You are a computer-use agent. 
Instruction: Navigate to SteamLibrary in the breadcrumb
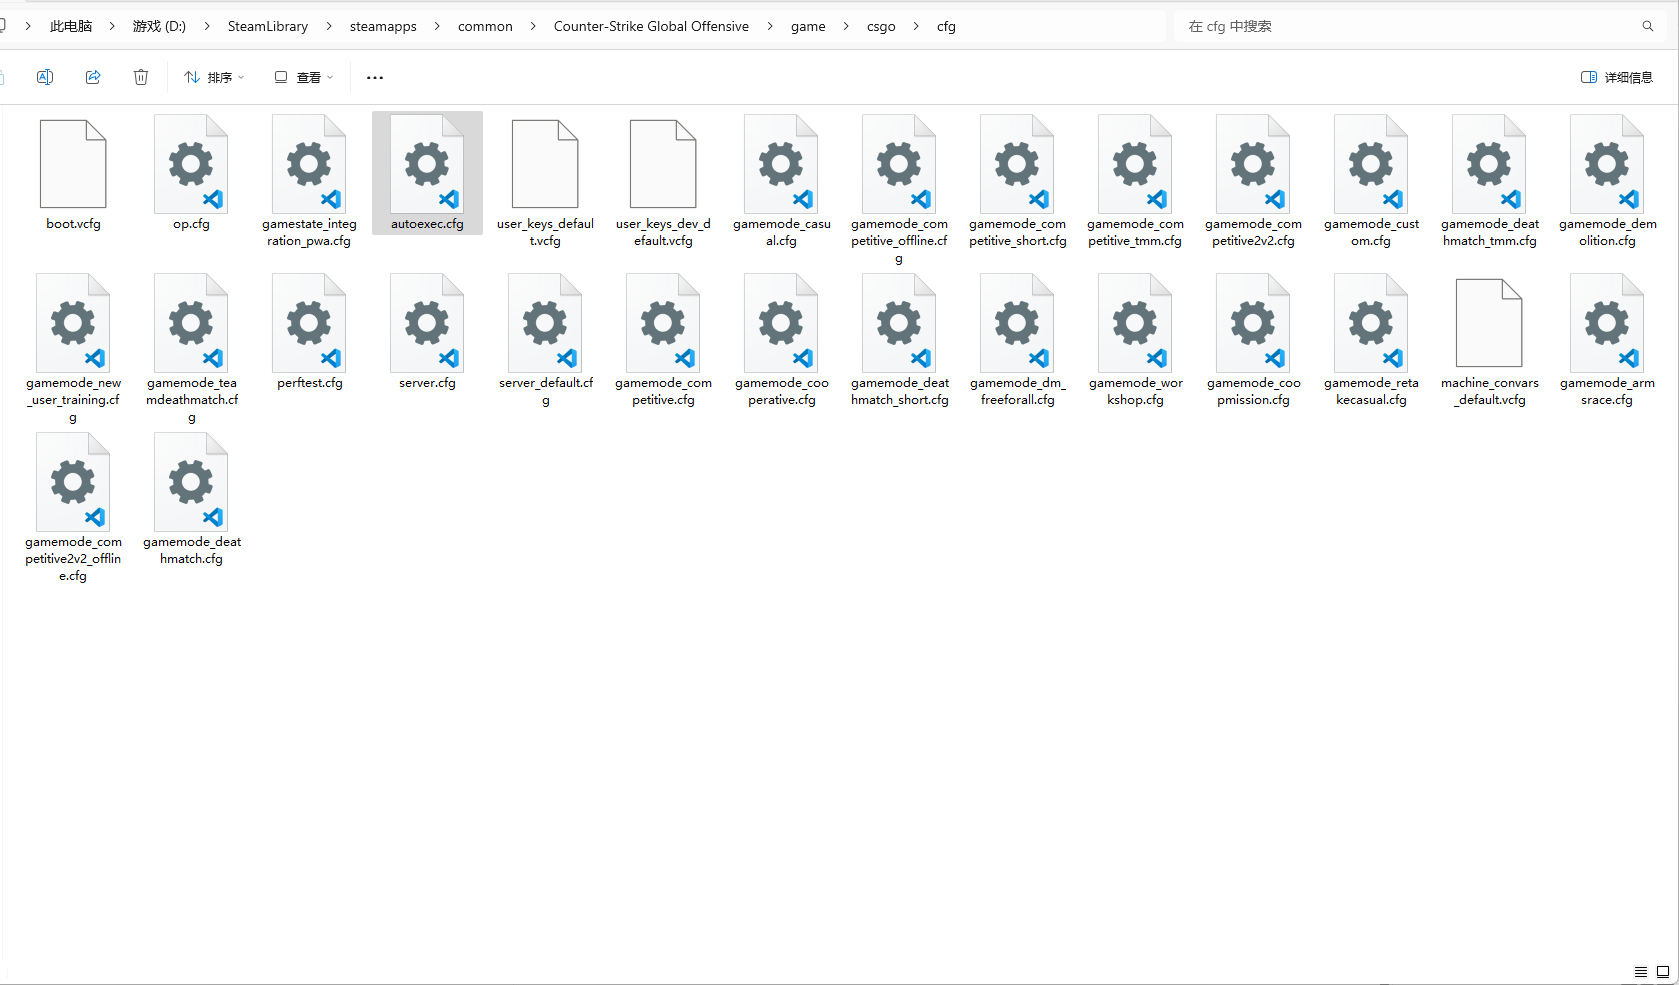click(267, 26)
